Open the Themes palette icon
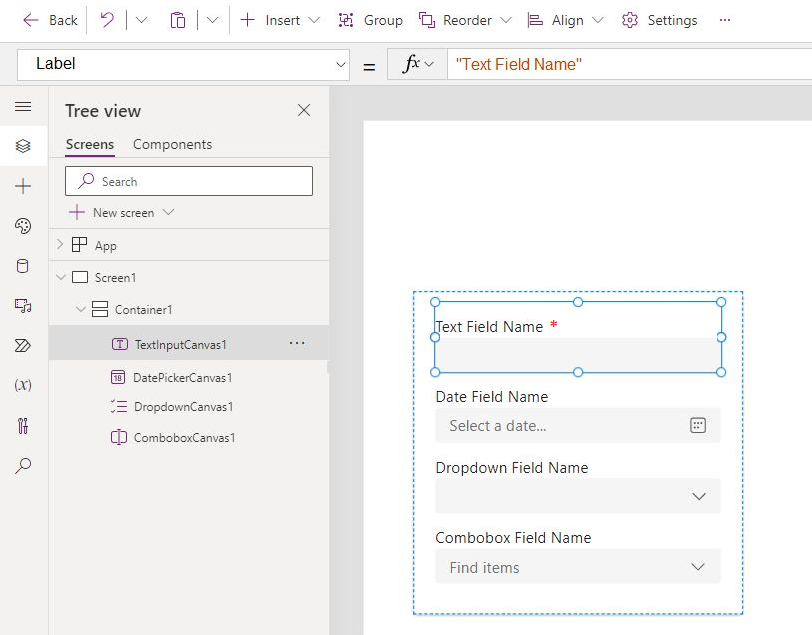The image size is (812, 635). 23,226
